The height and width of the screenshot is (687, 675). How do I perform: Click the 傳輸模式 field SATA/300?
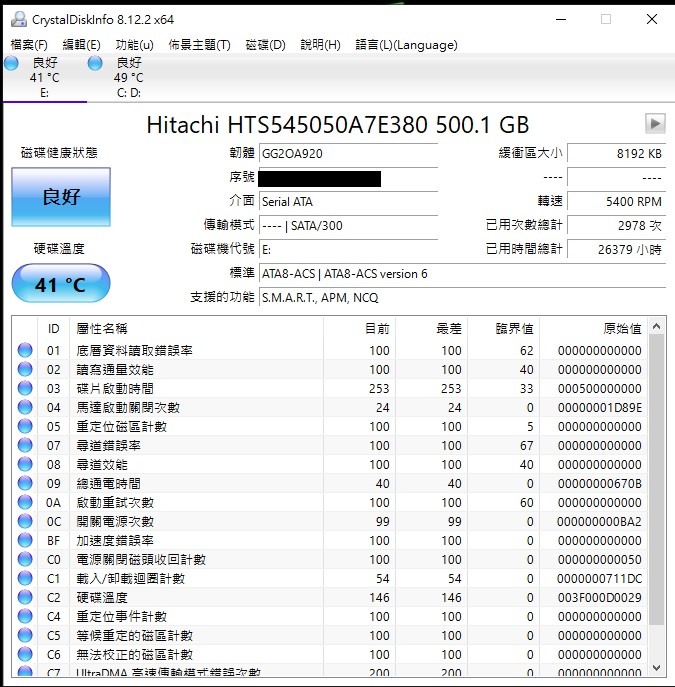click(x=348, y=226)
